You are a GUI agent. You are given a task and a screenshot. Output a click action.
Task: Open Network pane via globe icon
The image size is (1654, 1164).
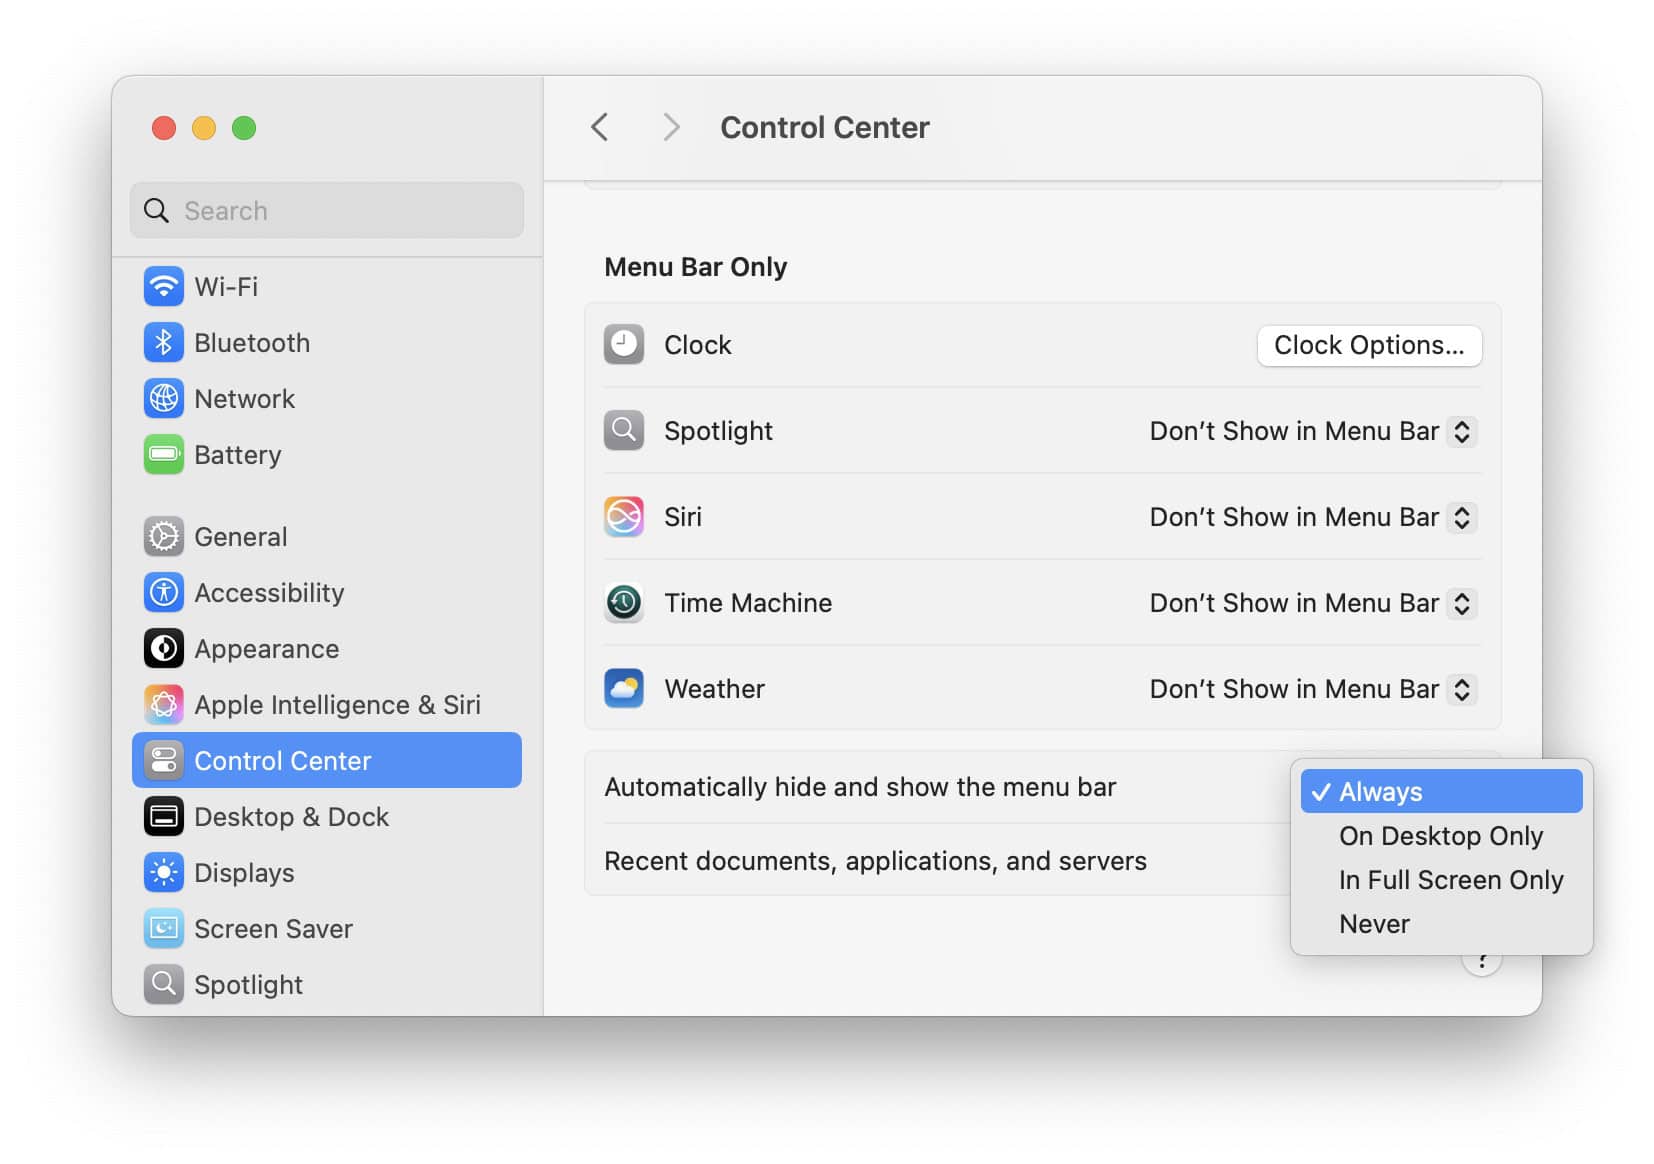coord(163,398)
